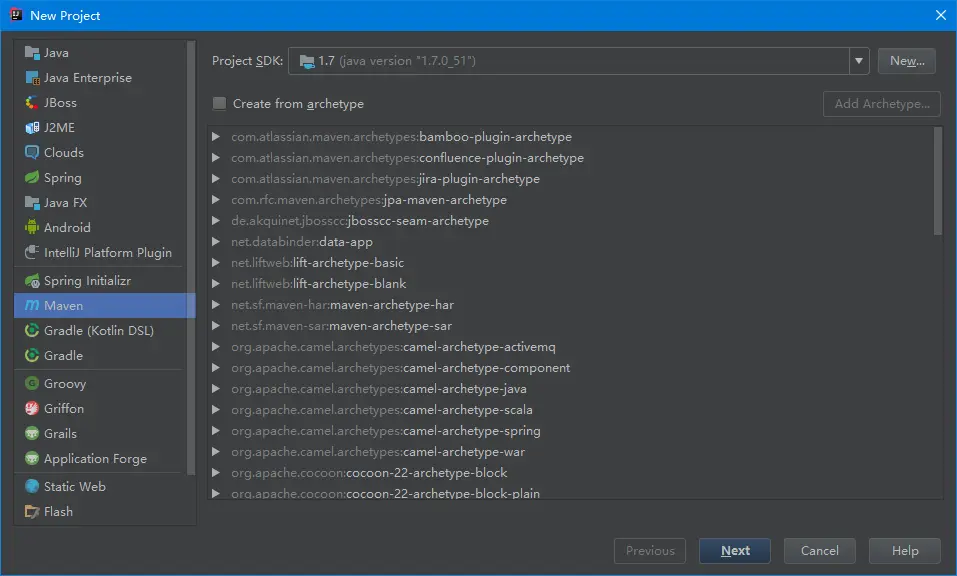Click the Groovy icon in the list
This screenshot has width=957, height=576.
click(32, 384)
